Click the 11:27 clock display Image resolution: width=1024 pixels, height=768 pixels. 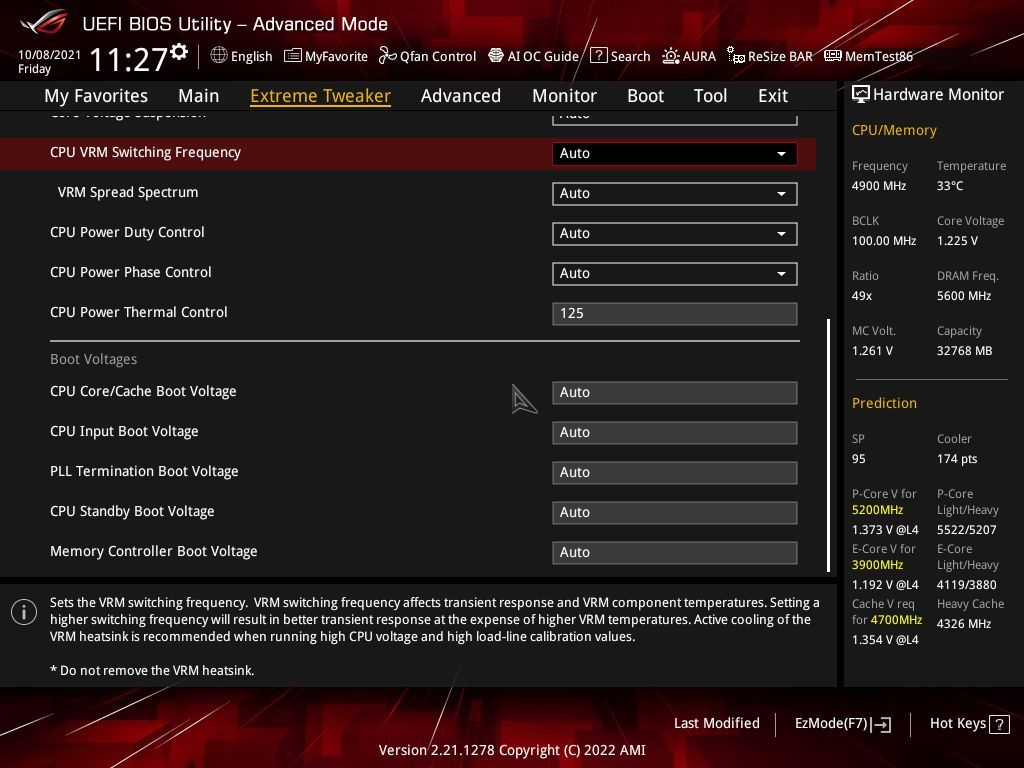point(128,59)
